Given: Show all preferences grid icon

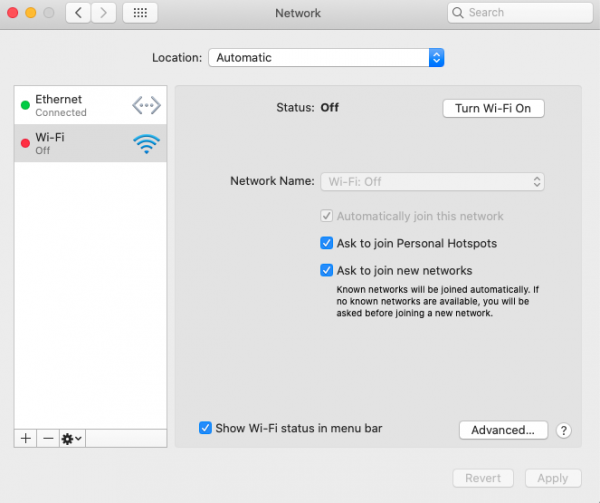Looking at the screenshot, I should [140, 13].
